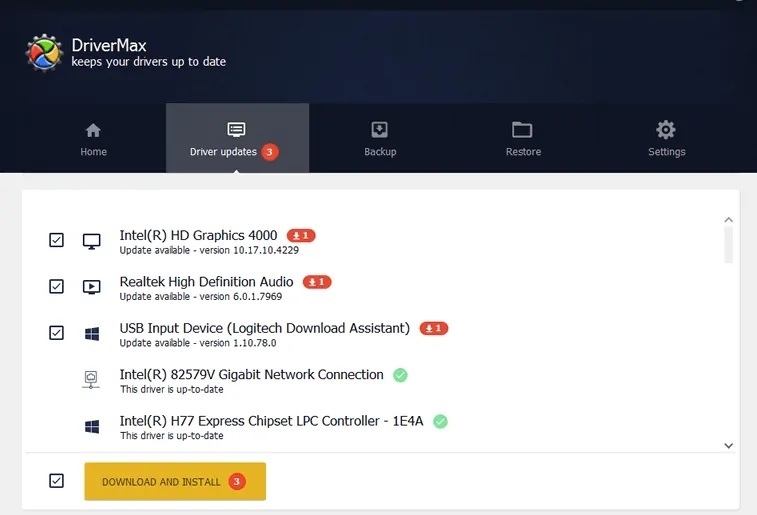Click red download badge for USB Input Device
Screen dimensions: 757x515
[x=434, y=328]
